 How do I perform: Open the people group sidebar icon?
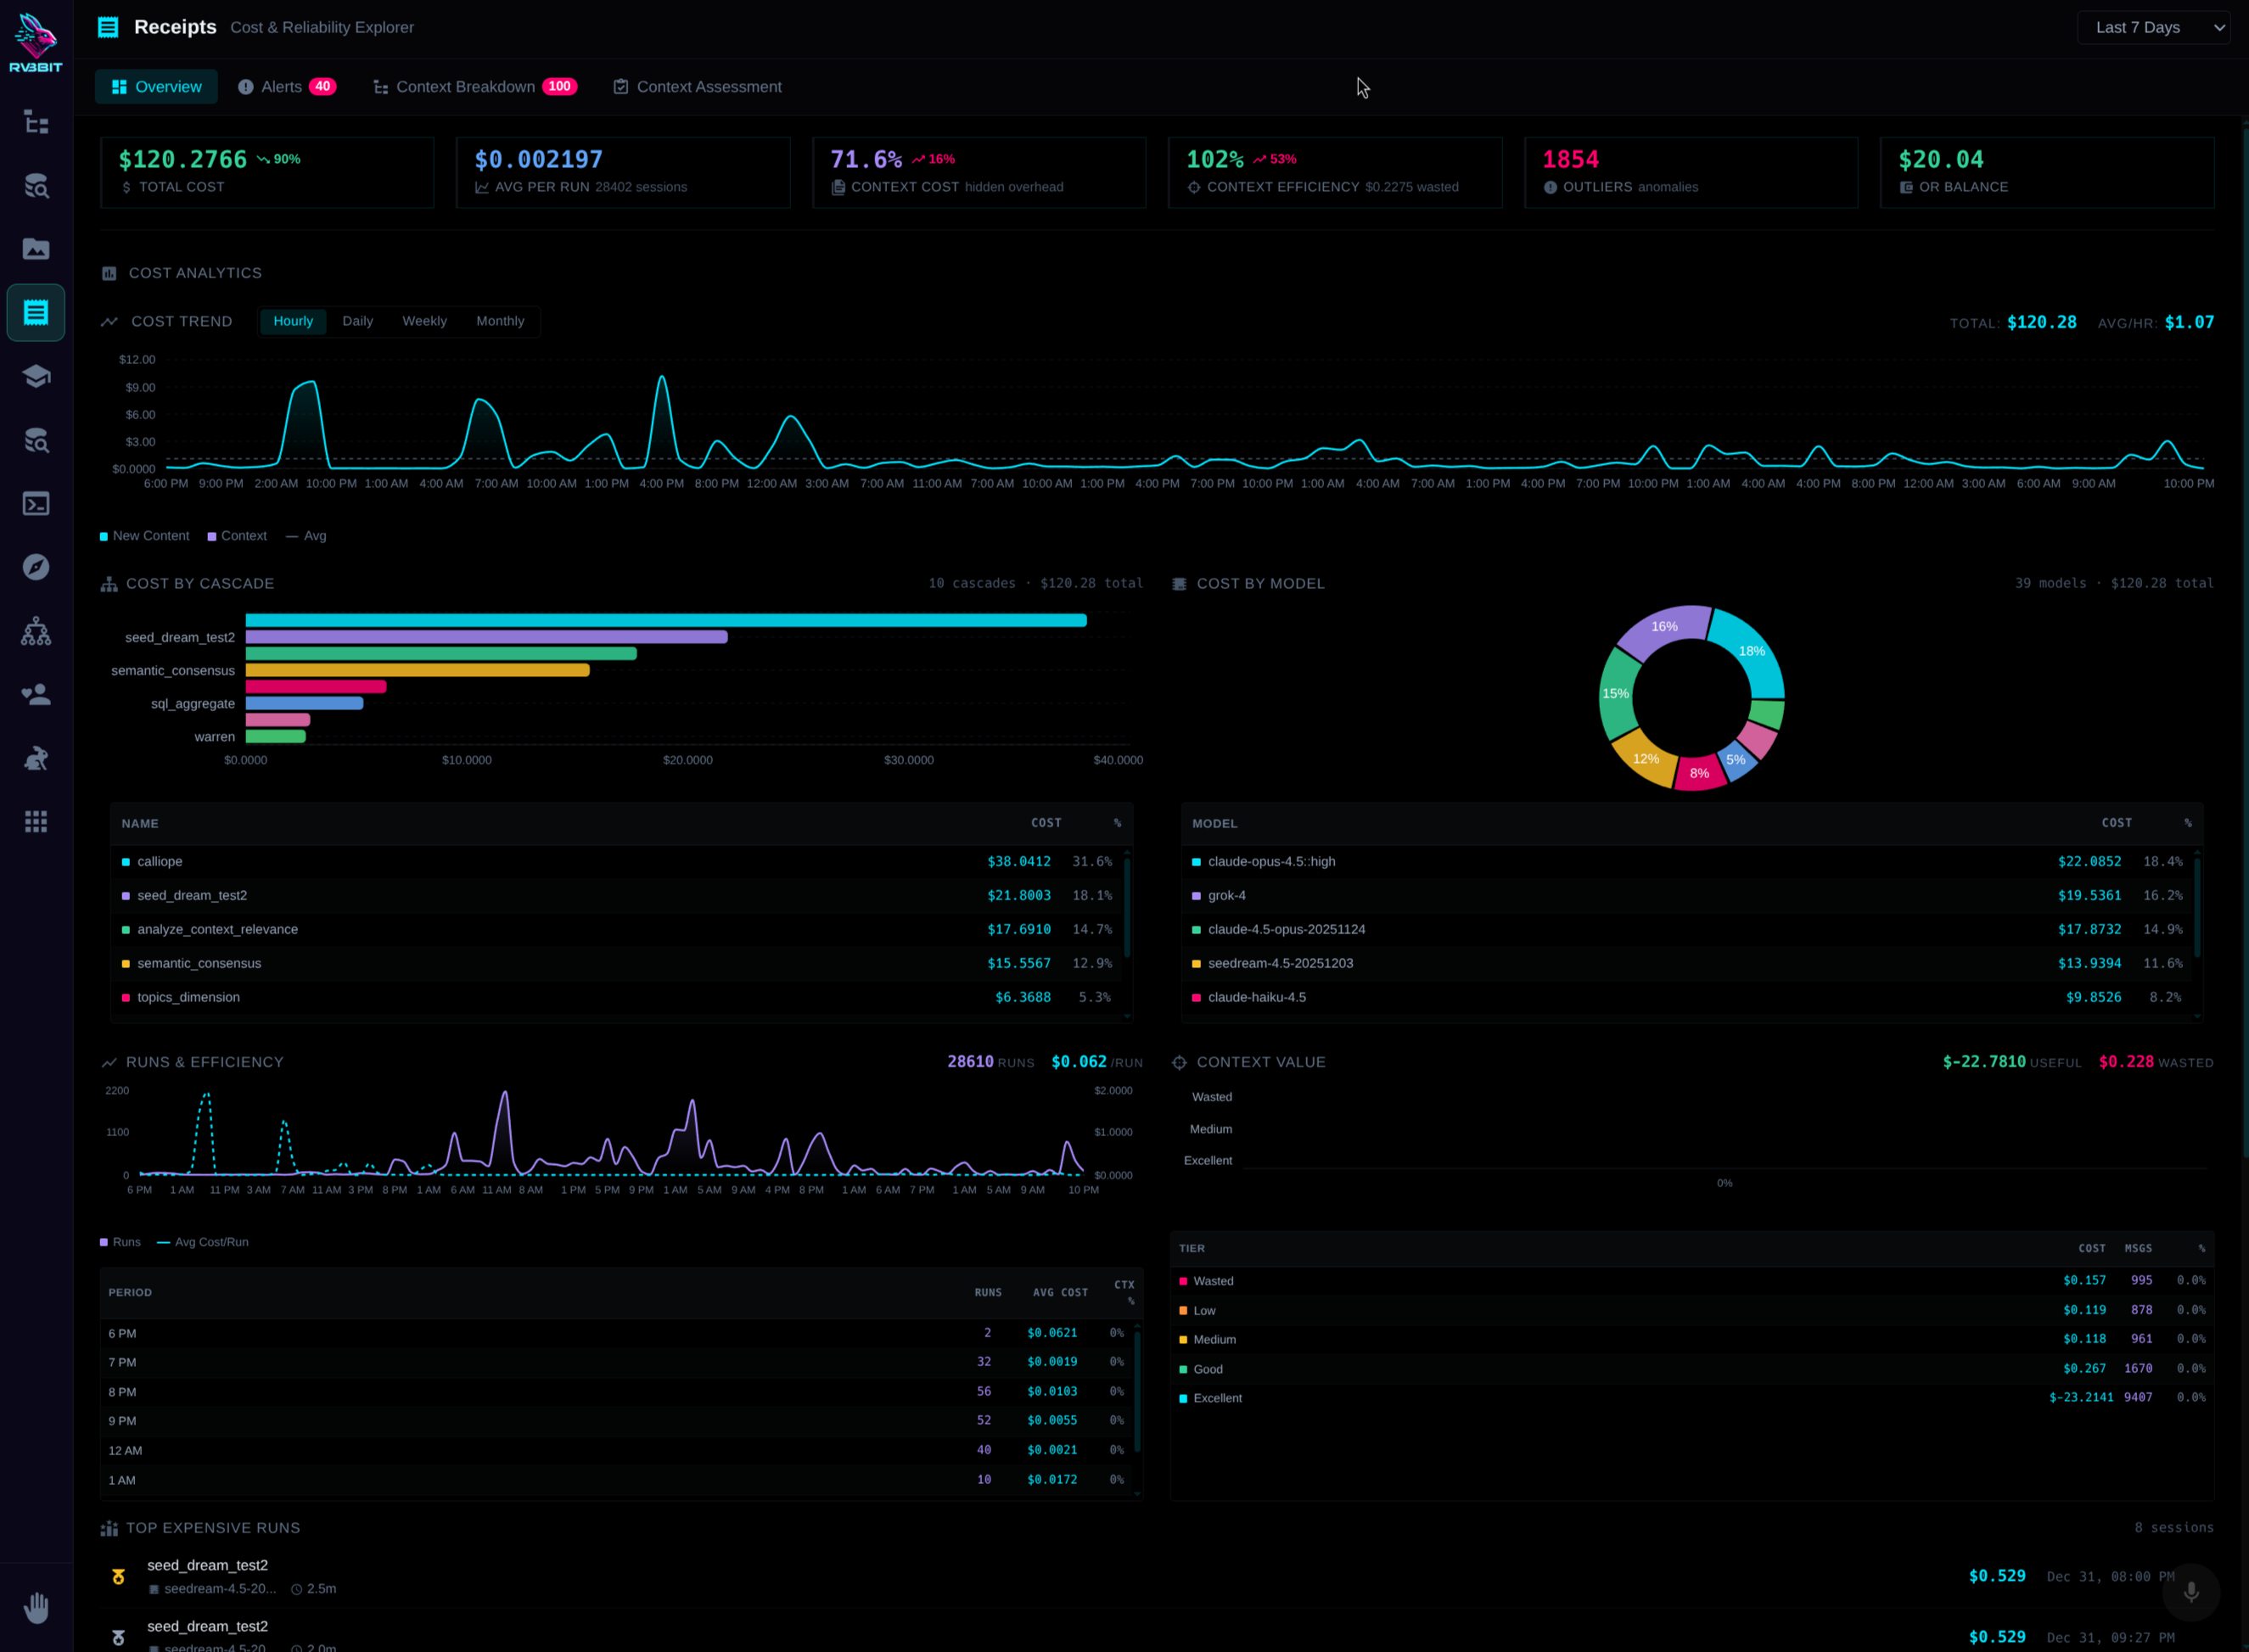[x=36, y=695]
